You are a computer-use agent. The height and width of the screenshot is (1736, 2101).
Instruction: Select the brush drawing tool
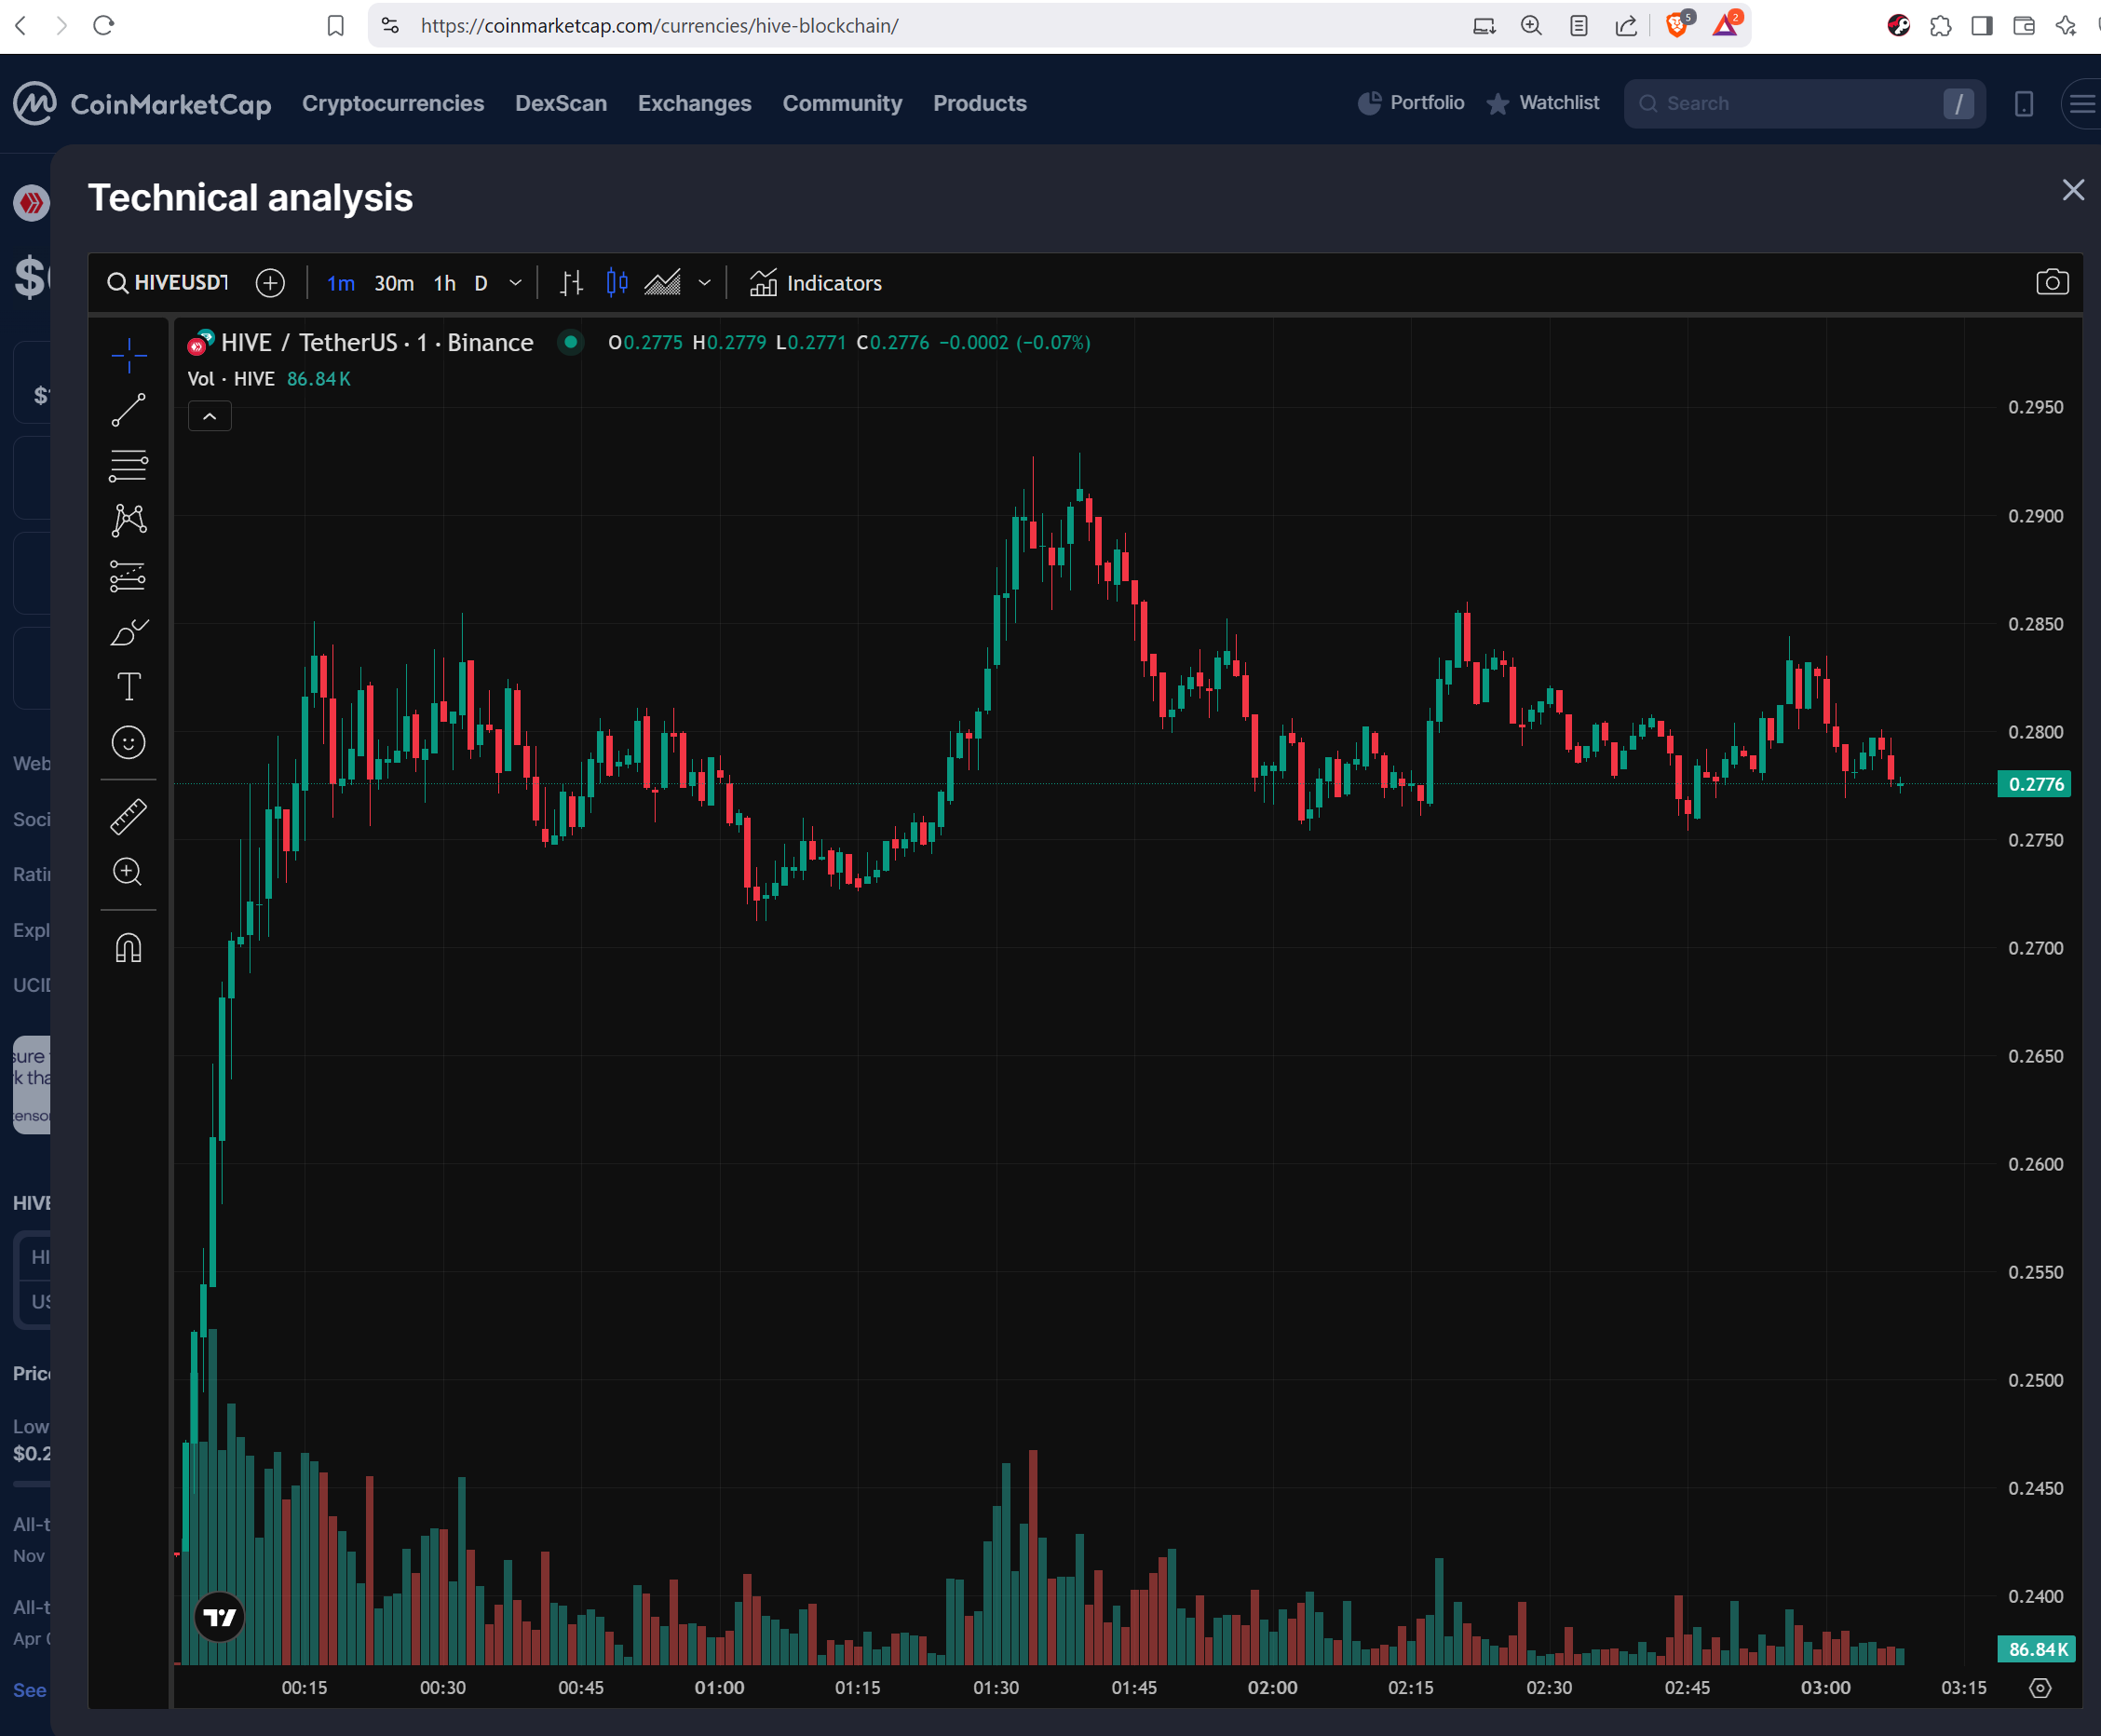click(129, 632)
